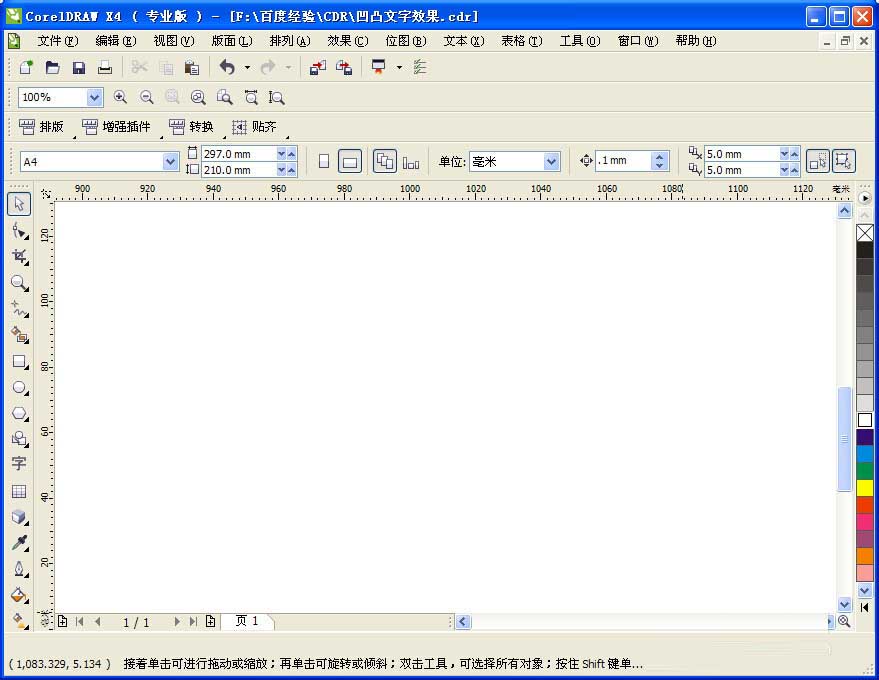The width and height of the screenshot is (879, 680).
Task: Open the 编辑(E) menu
Action: pos(115,41)
